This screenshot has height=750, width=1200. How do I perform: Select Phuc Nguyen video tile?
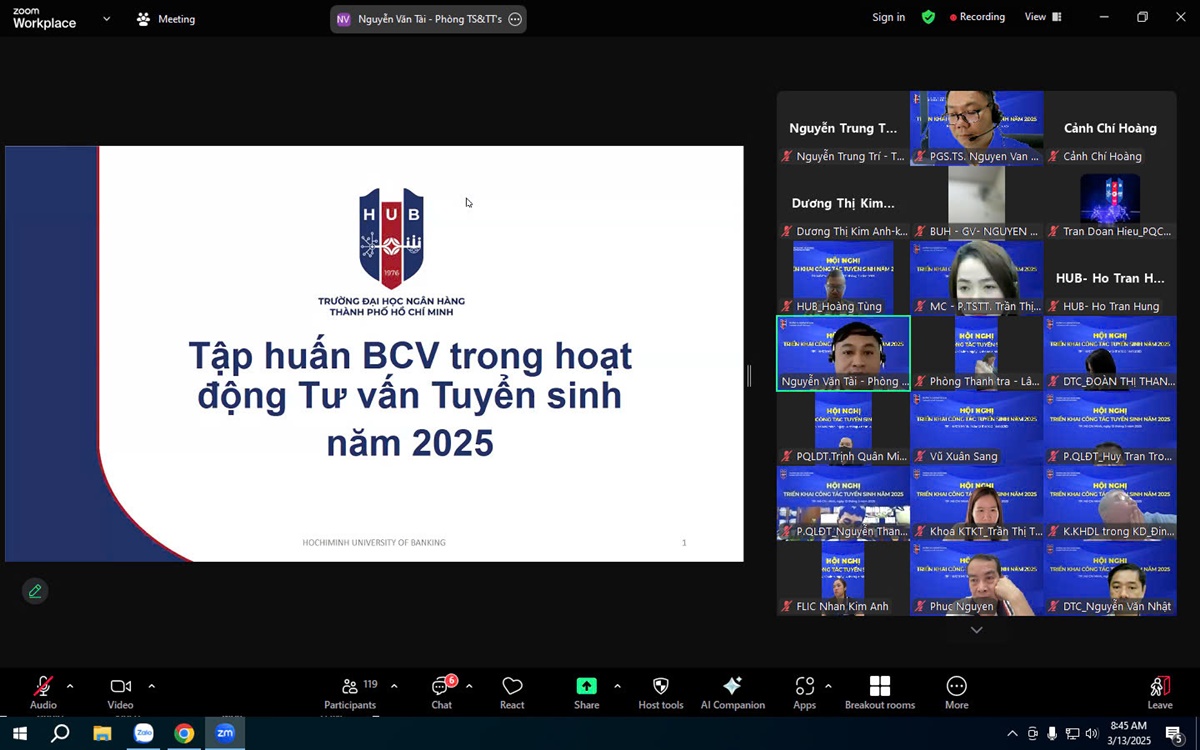click(x=977, y=578)
